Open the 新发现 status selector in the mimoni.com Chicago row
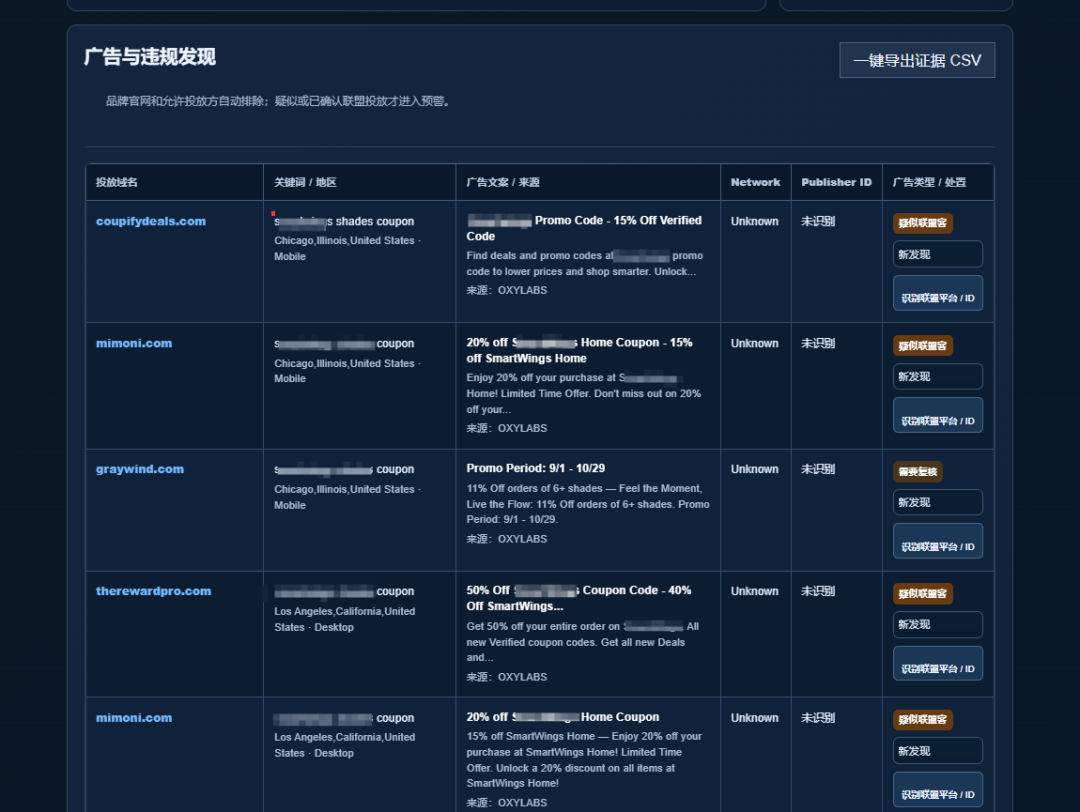1080x812 pixels. tap(937, 377)
